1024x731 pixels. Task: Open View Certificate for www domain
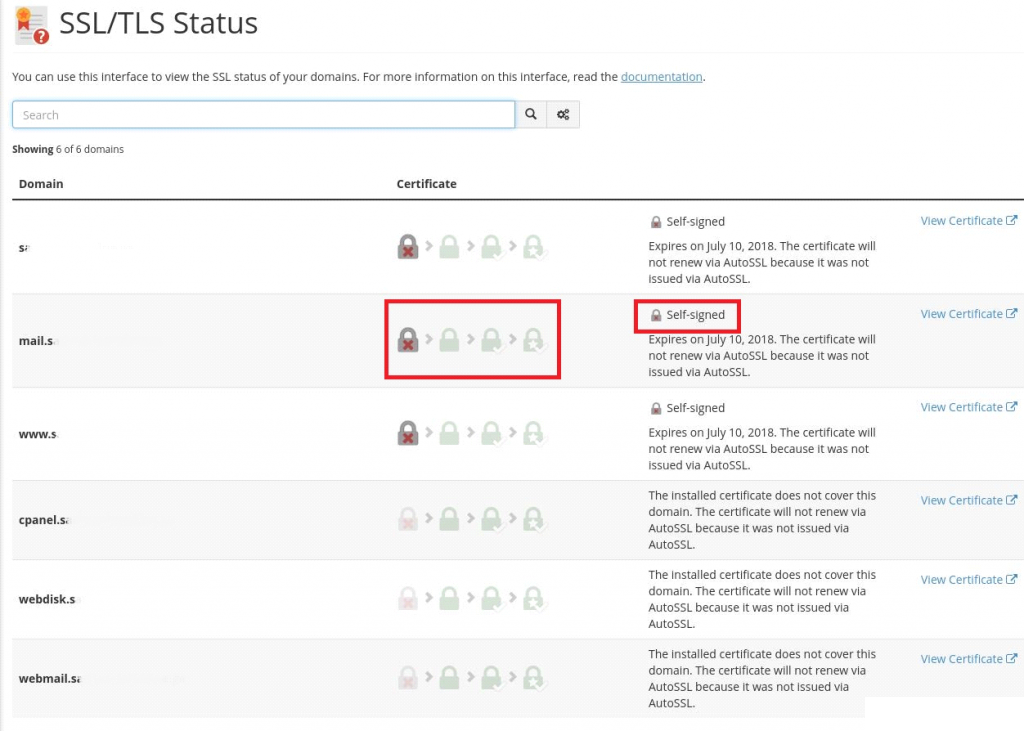[968, 407]
